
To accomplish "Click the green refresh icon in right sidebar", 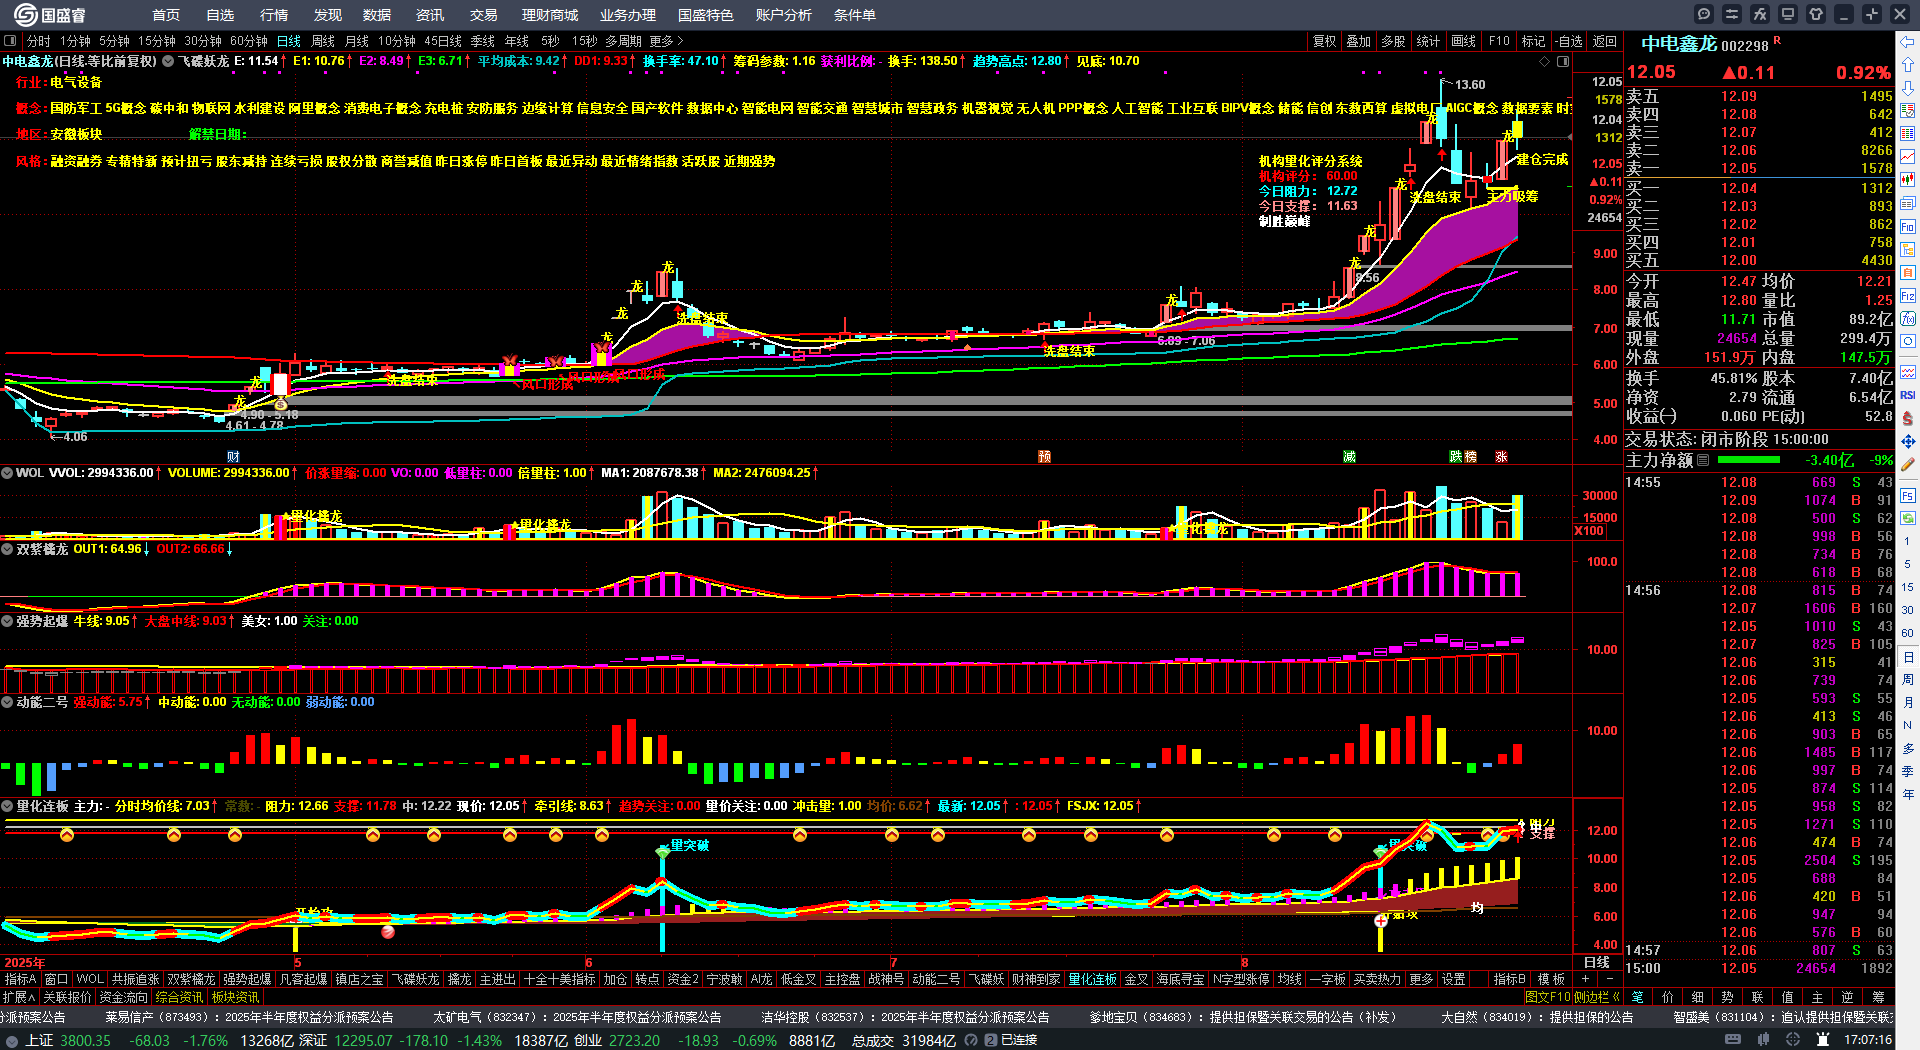I will point(1908,518).
